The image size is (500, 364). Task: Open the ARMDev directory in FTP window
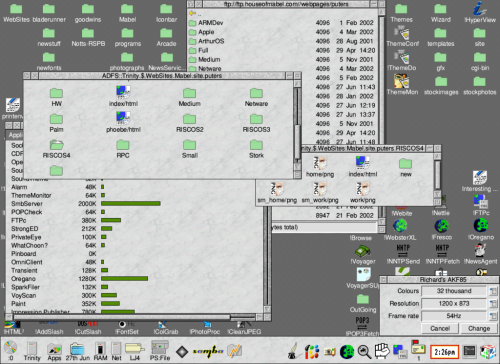pos(206,23)
